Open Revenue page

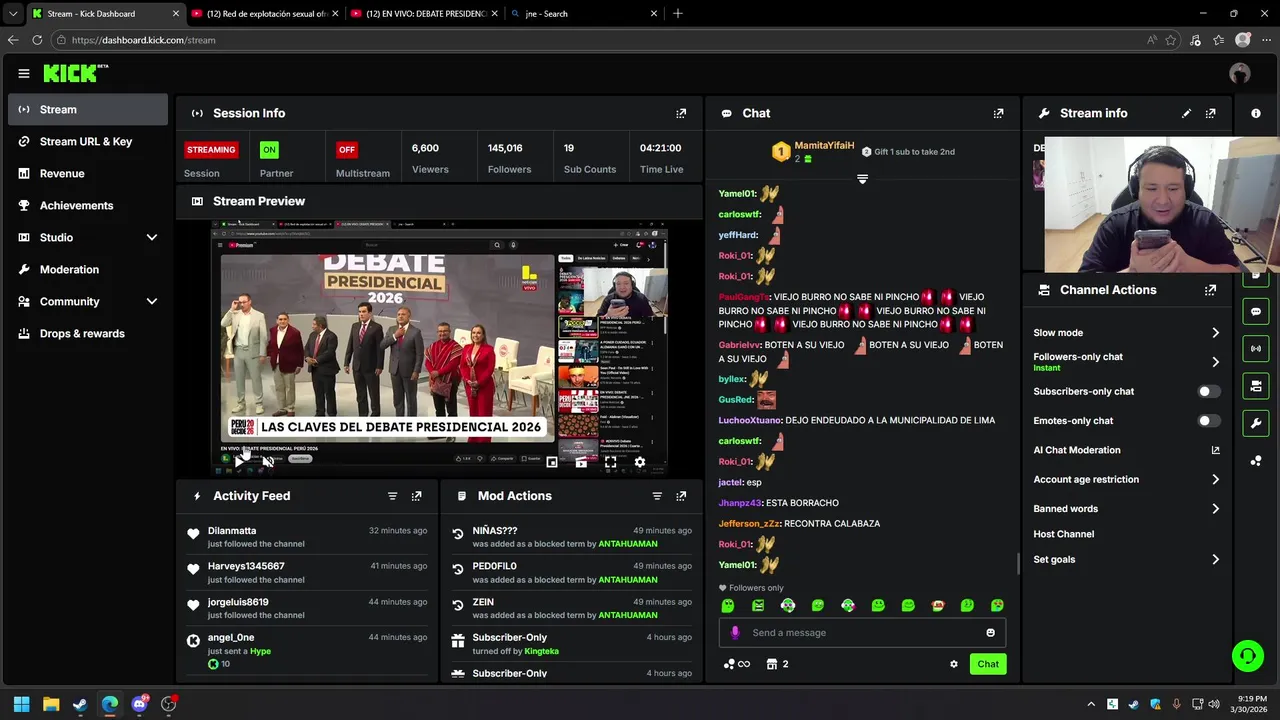click(88, 173)
